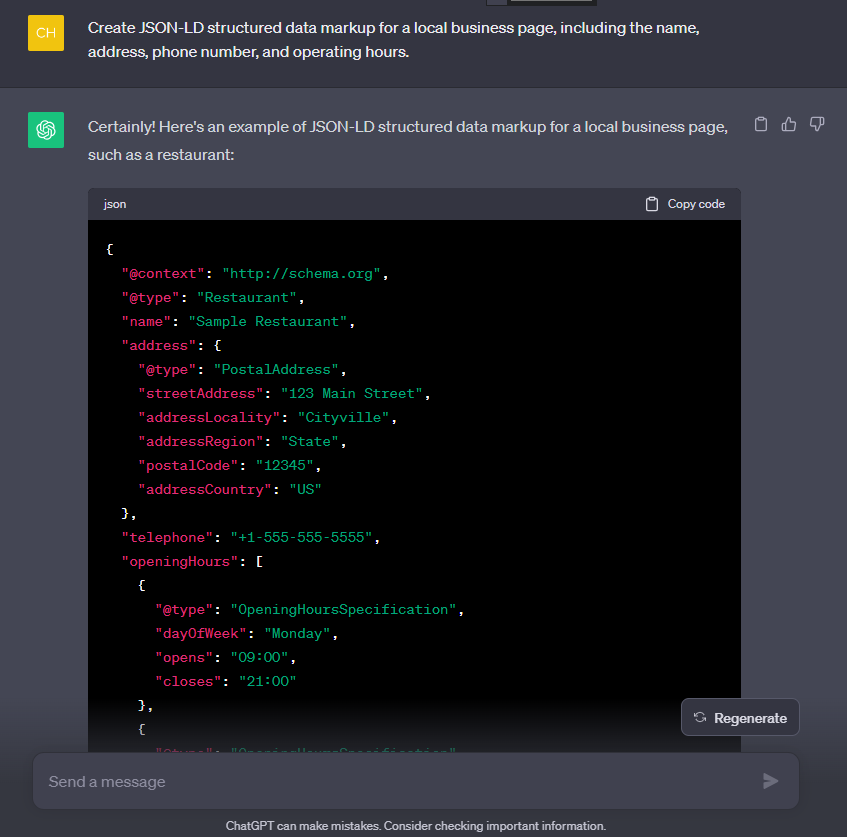Click the "addressCountry" key

tap(205, 490)
